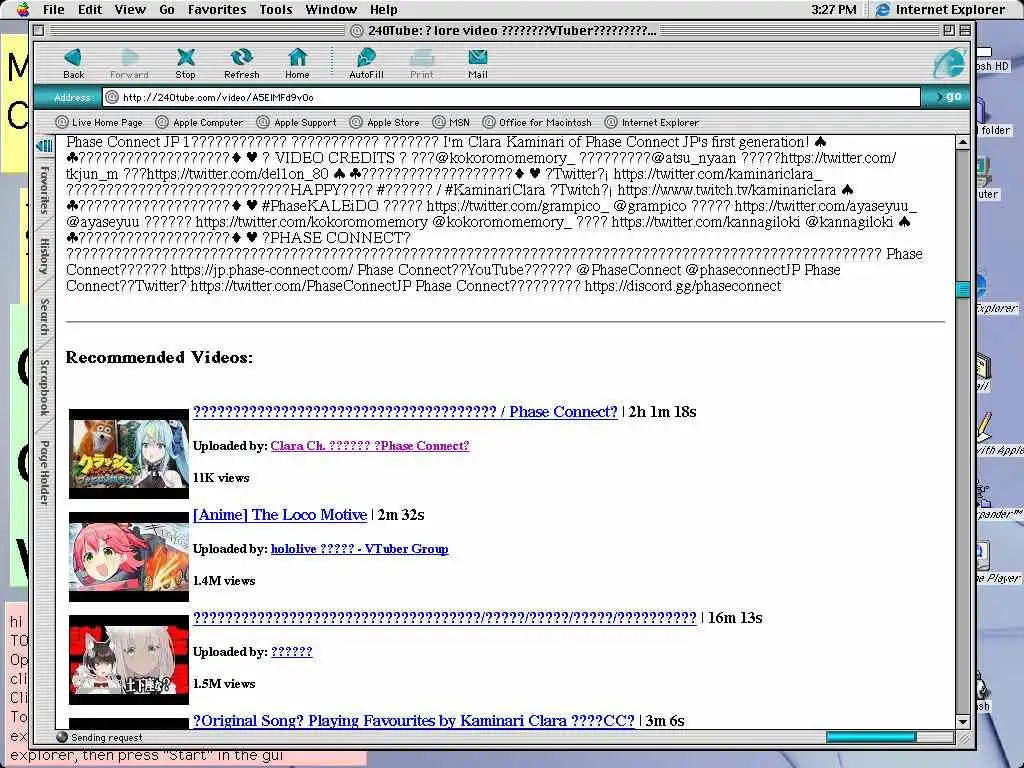Click the zoom box in the title bar
This screenshot has height=768, width=1024.
pos(949,30)
